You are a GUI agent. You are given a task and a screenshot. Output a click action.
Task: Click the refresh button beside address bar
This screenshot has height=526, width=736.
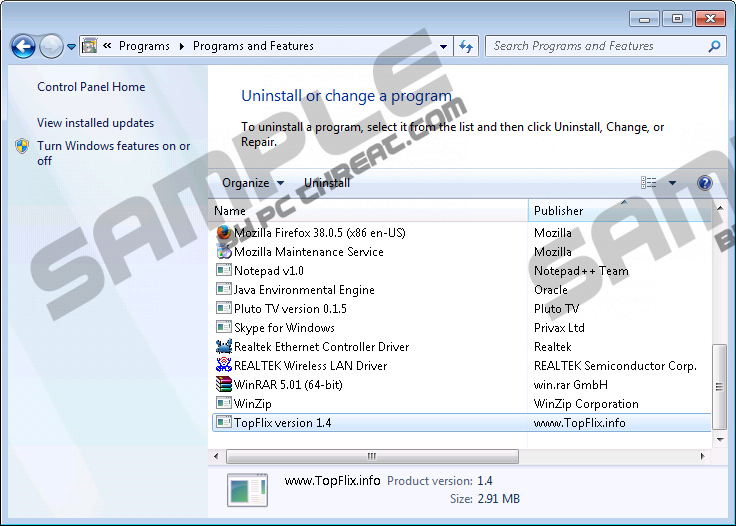point(466,46)
